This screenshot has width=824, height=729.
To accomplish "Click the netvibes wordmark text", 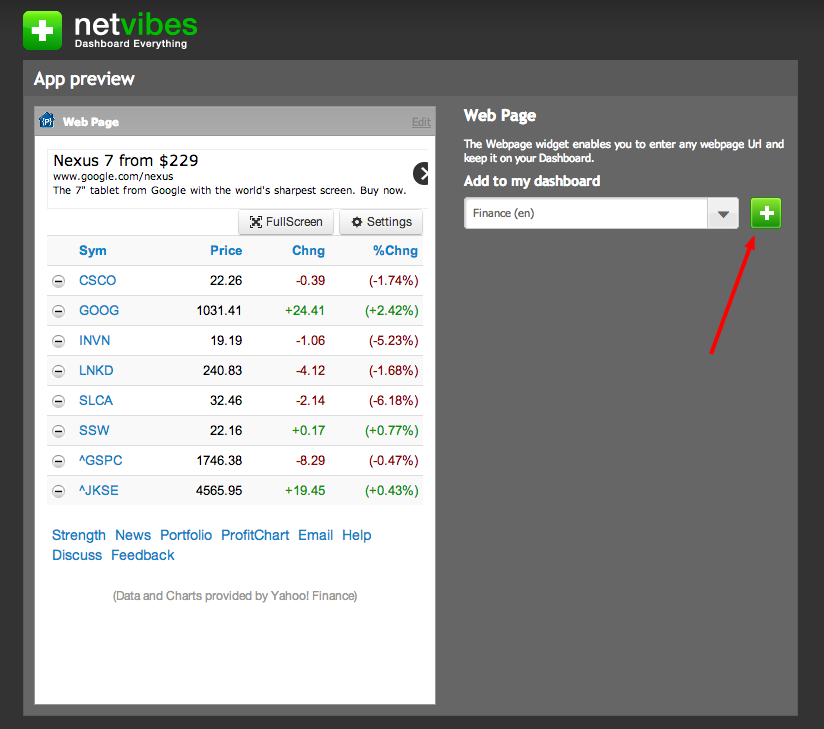I will coord(136,25).
